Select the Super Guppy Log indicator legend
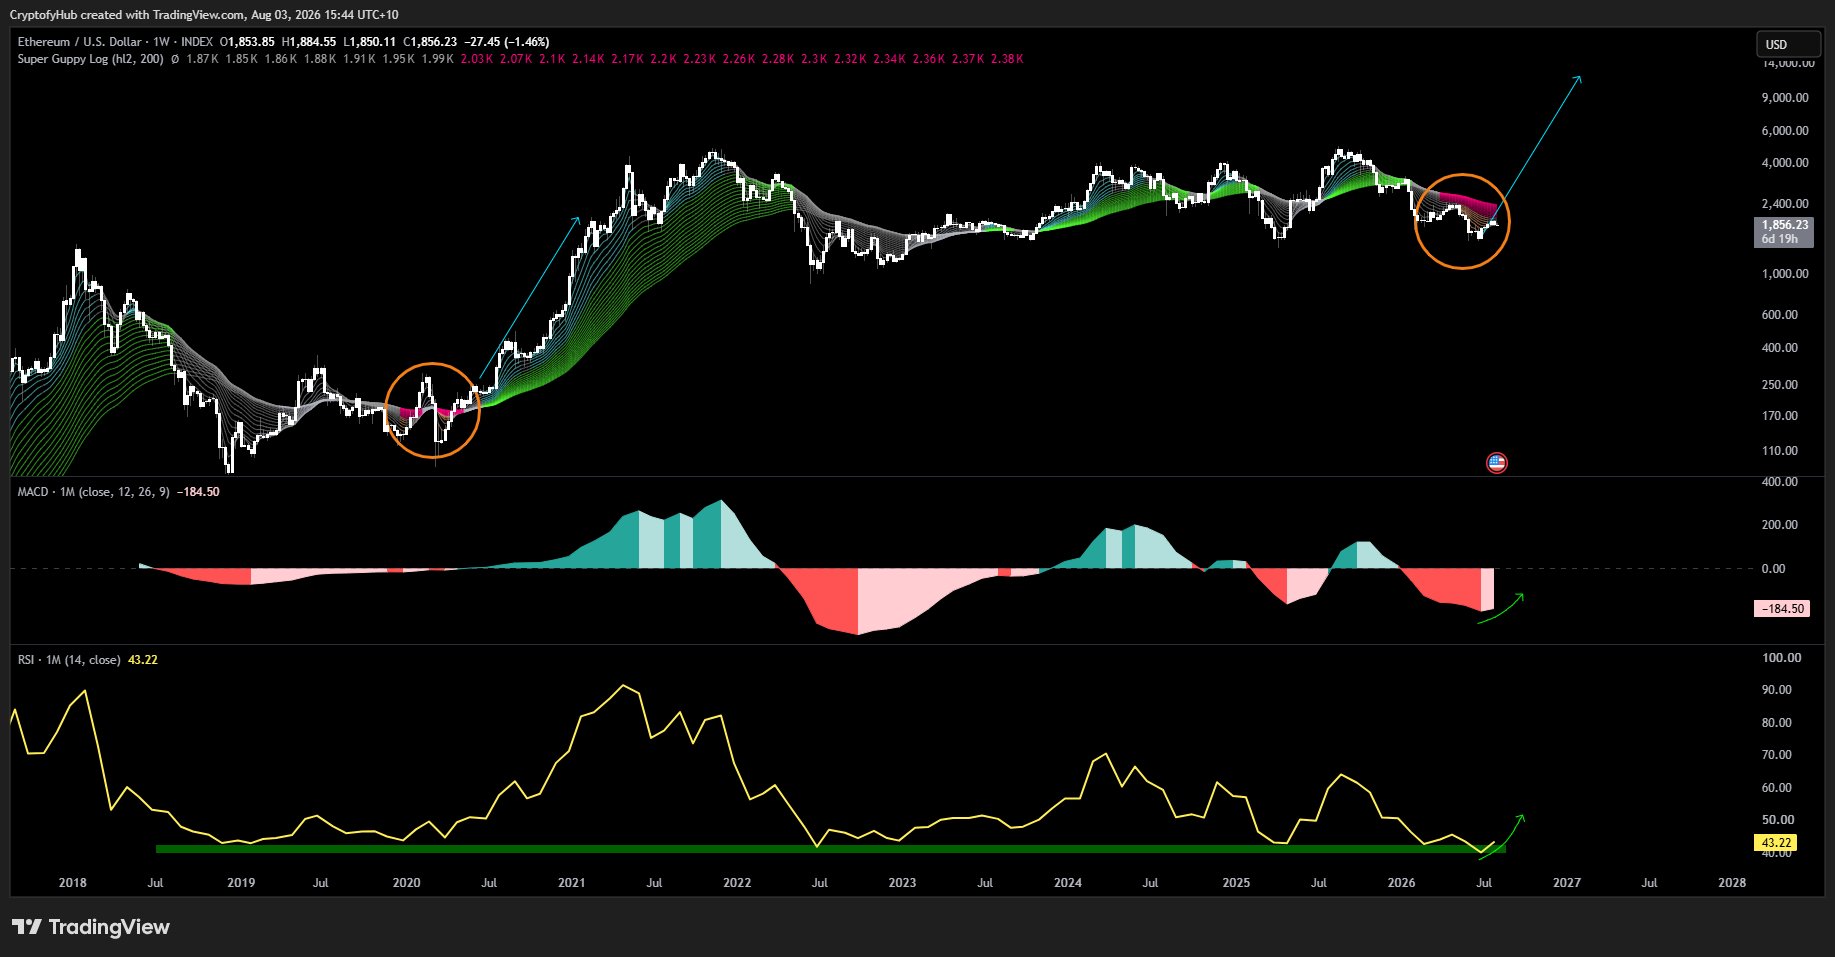The height and width of the screenshot is (957, 1835). (x=90, y=59)
